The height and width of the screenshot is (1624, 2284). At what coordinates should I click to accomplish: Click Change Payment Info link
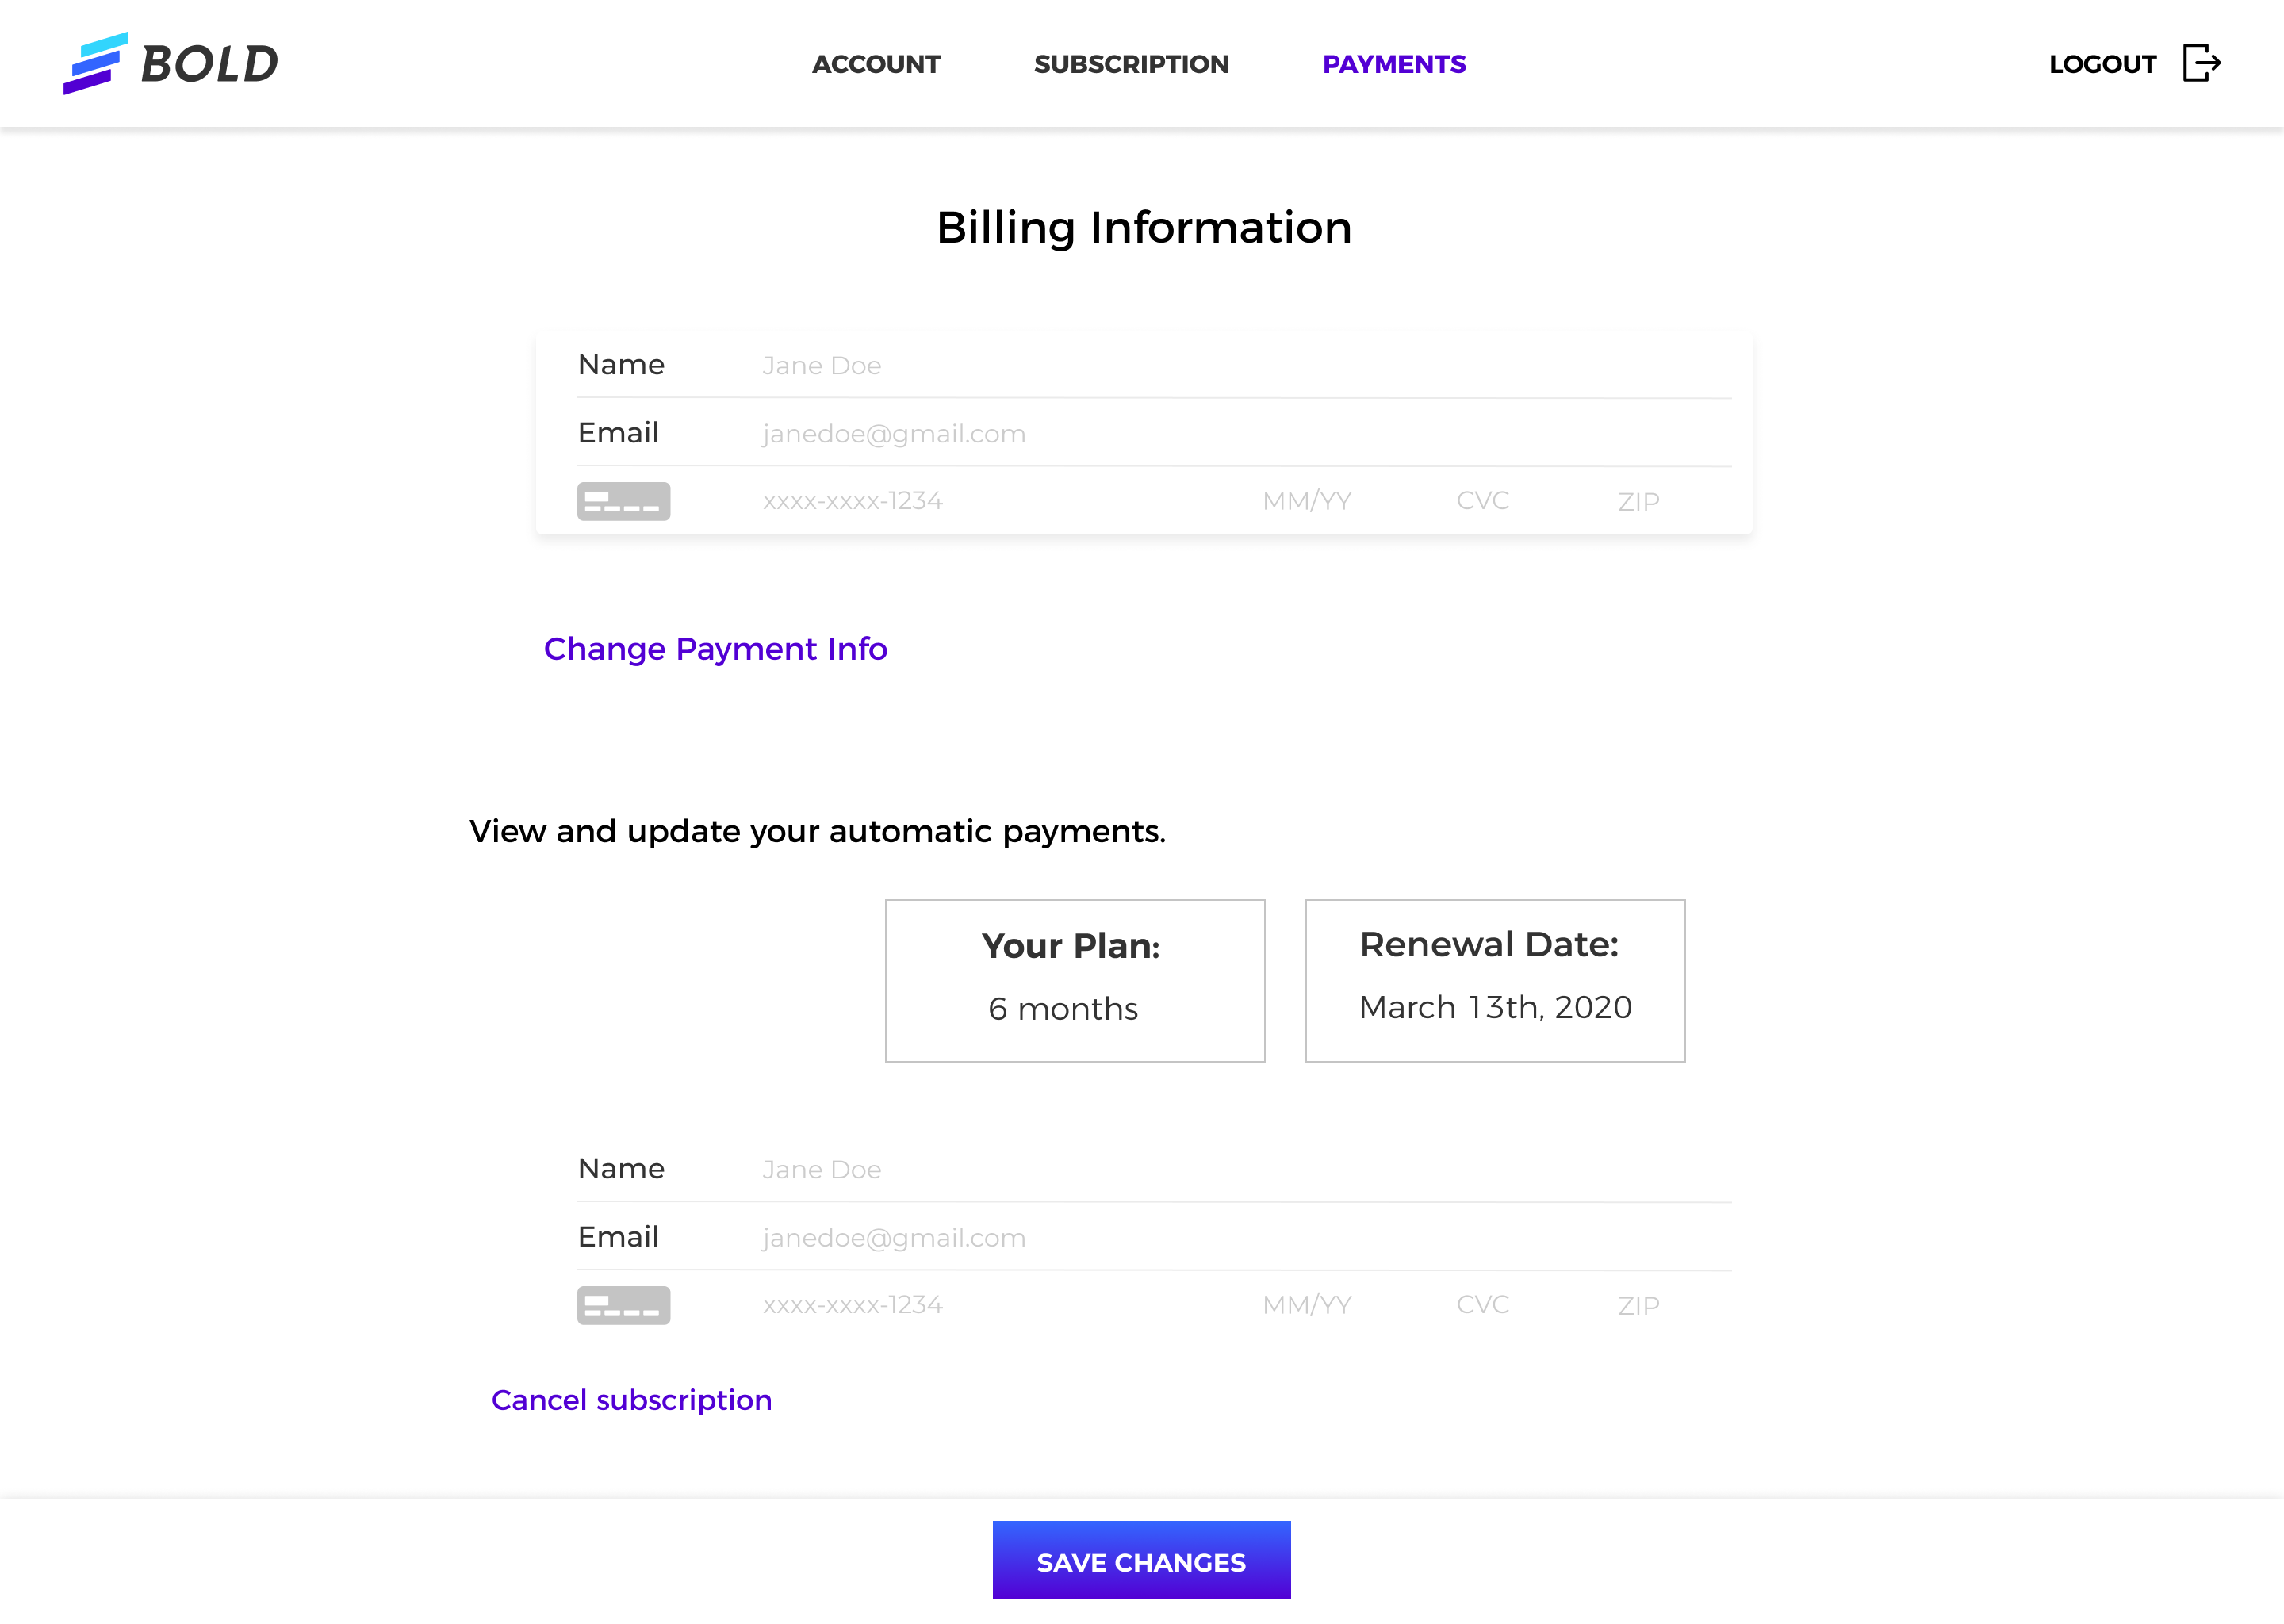click(x=715, y=649)
